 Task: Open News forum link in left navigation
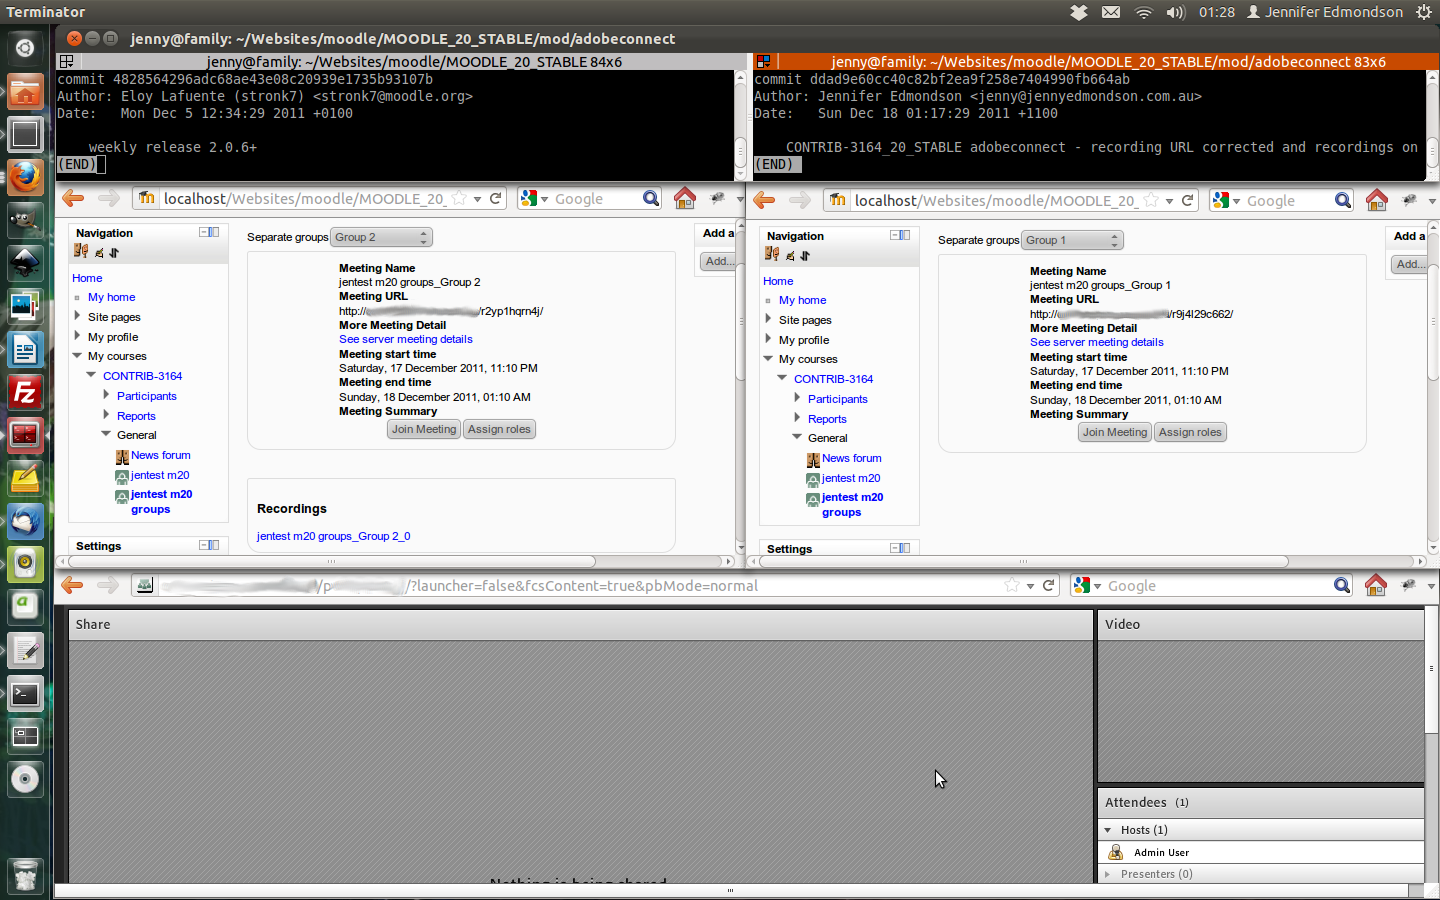(x=161, y=455)
